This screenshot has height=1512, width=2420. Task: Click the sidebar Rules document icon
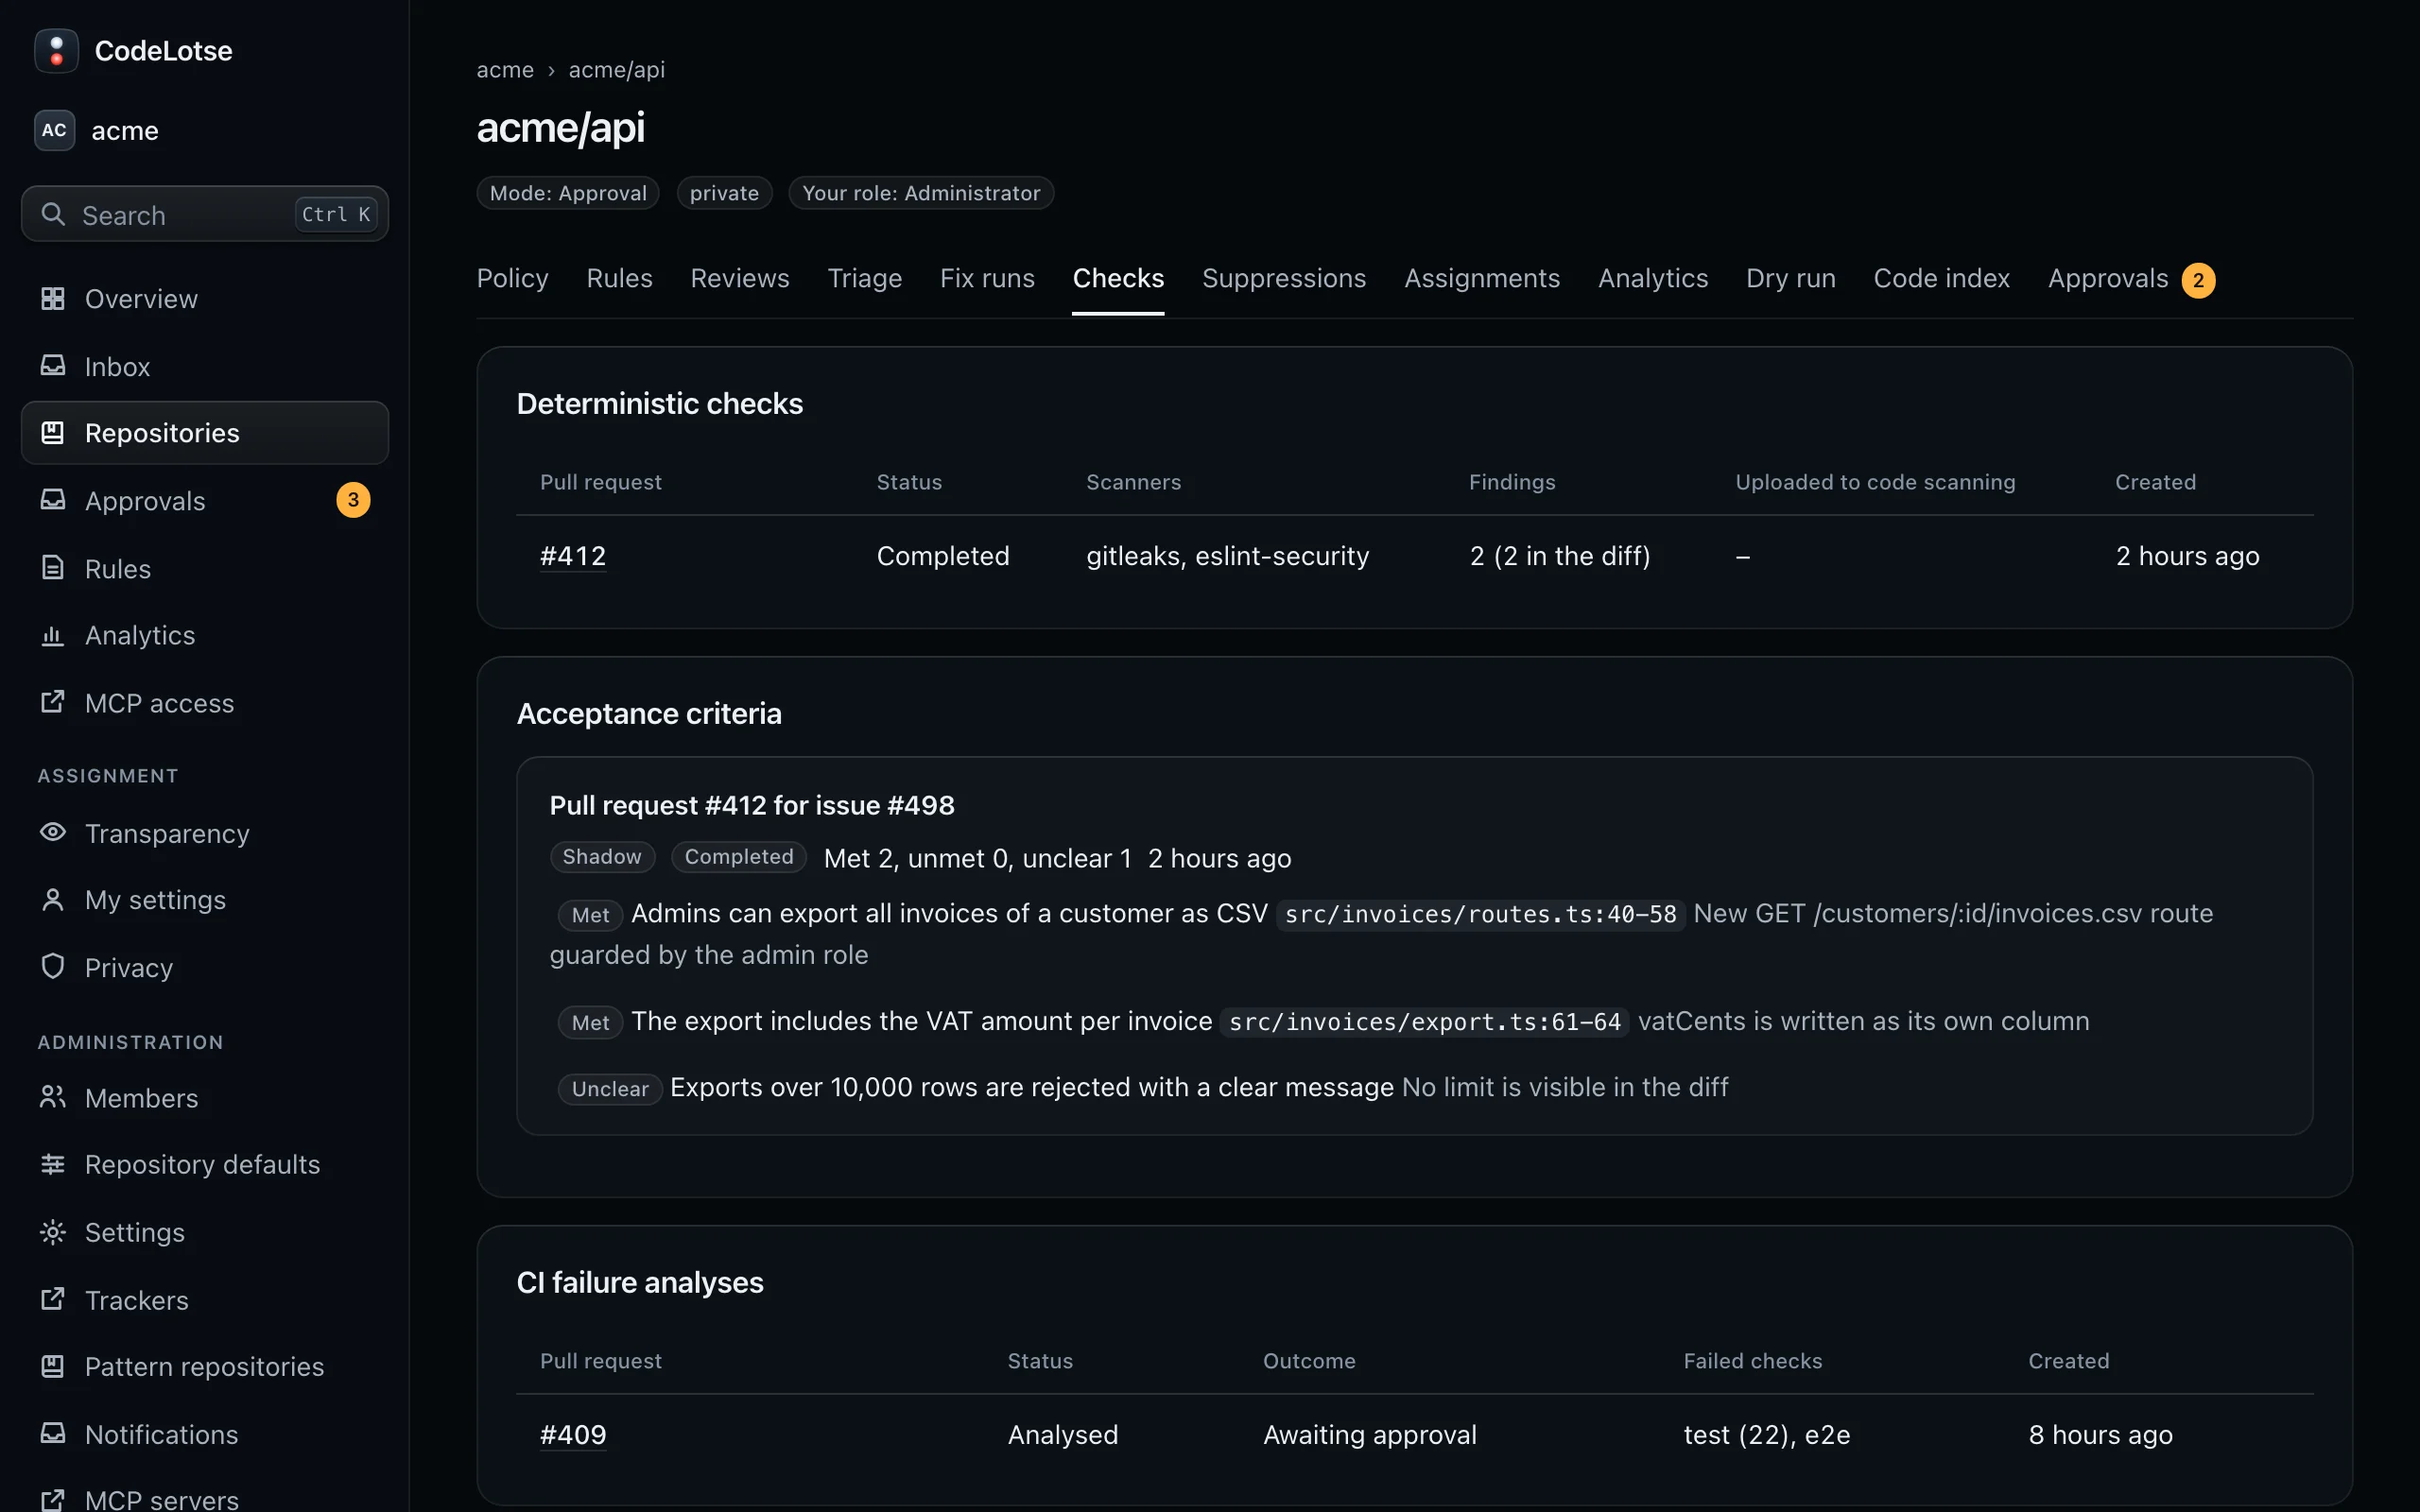point(53,568)
